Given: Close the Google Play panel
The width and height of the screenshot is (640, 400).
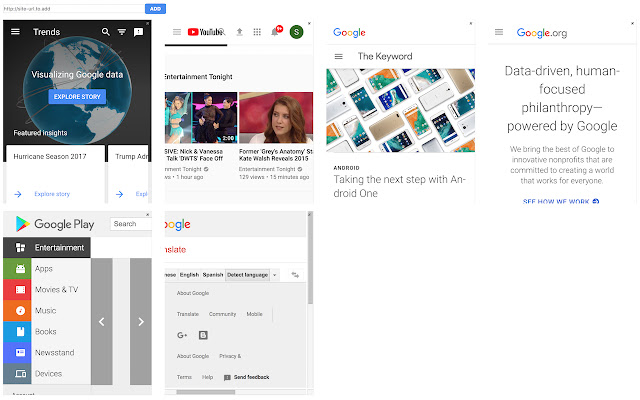Looking at the screenshot, I should pyautogui.click(x=148, y=214).
